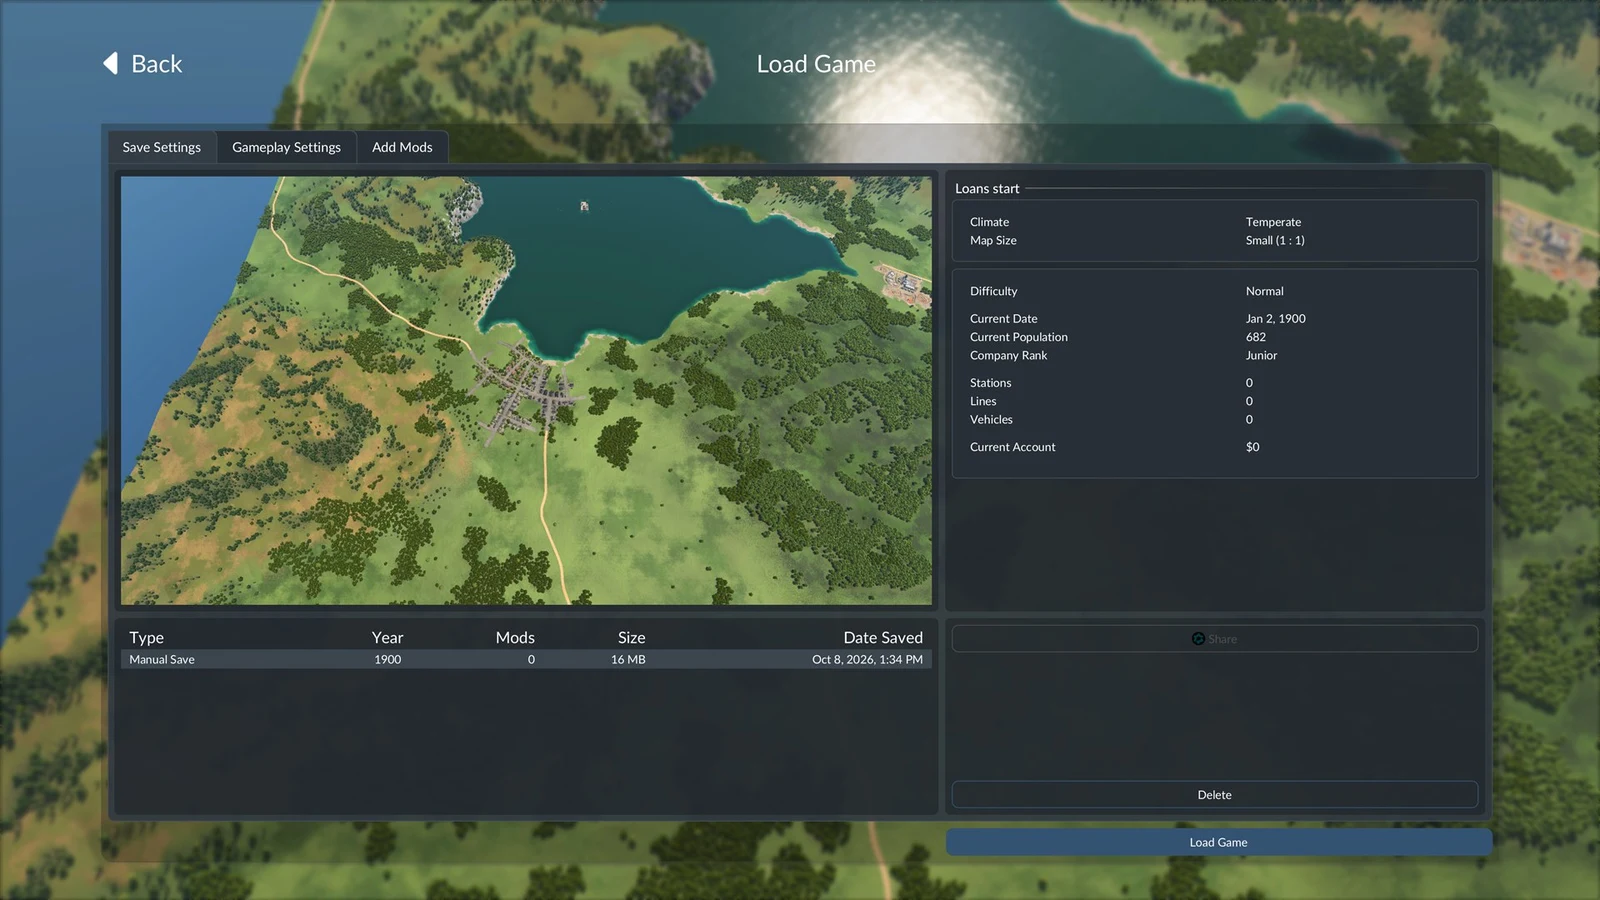Screen dimensions: 1600x900
Task: Click the Share button's icon
Action: pos(1198,639)
